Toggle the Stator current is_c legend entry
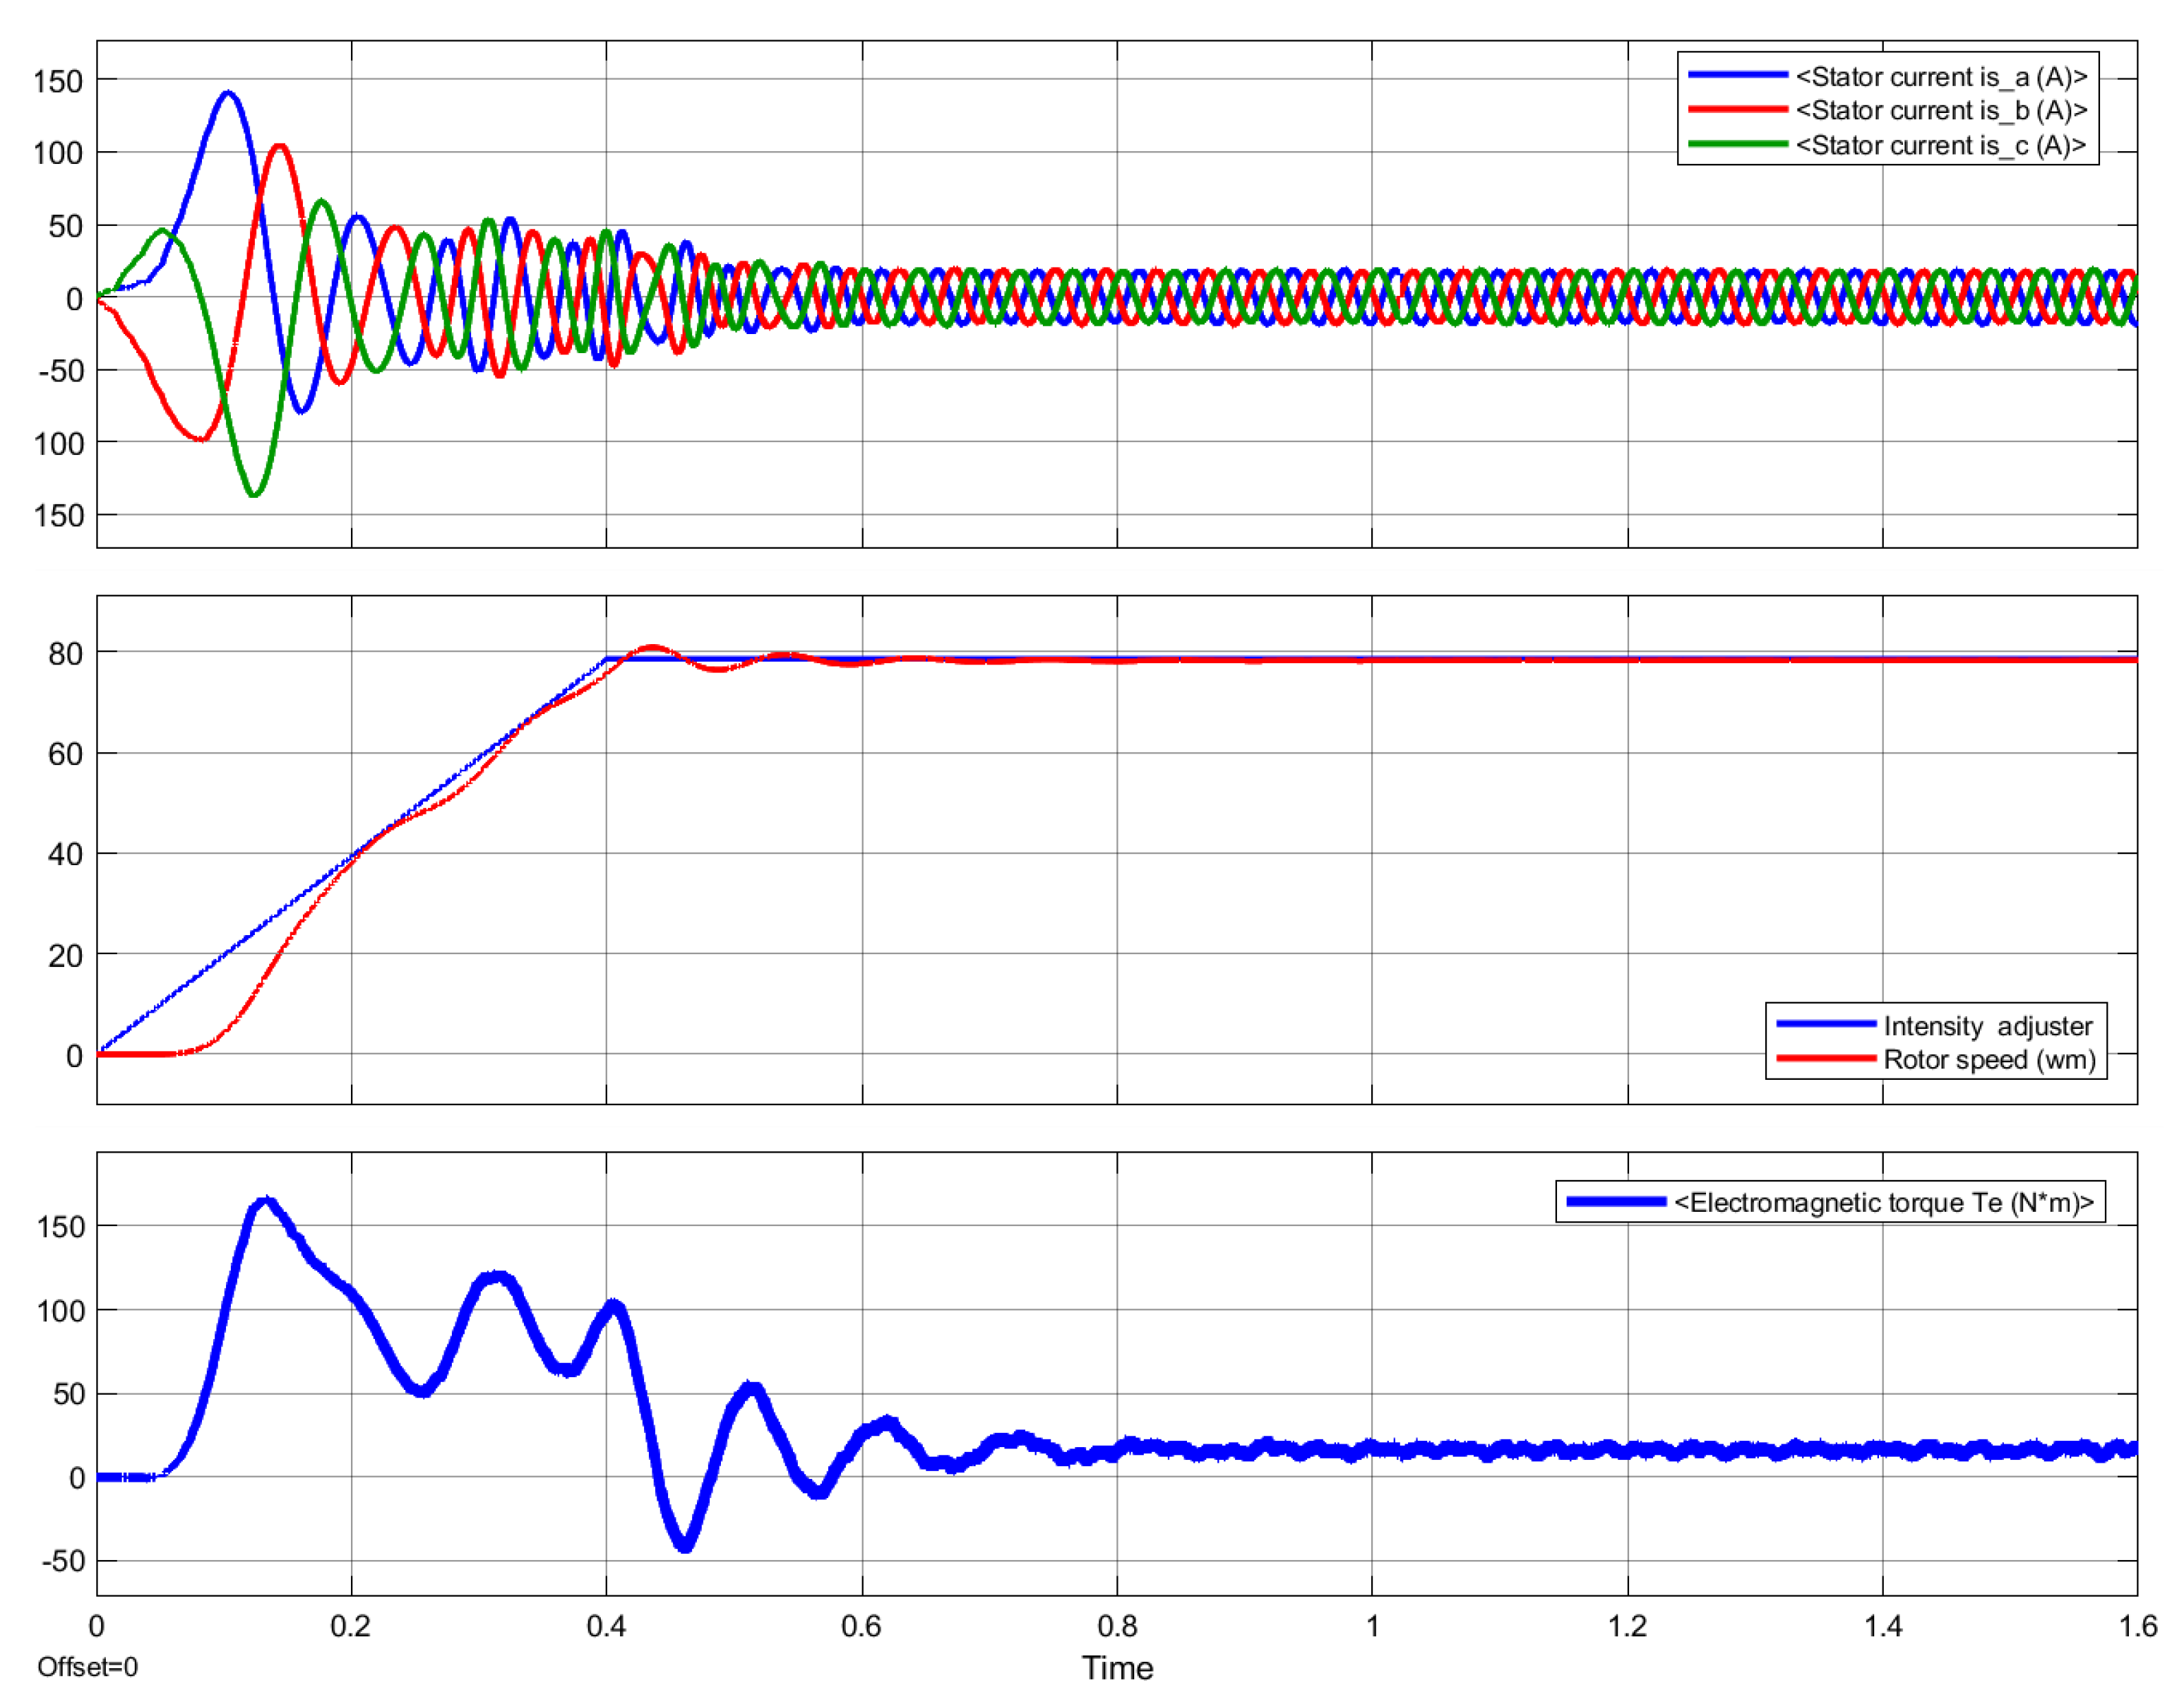2184x1707 pixels. click(1941, 145)
